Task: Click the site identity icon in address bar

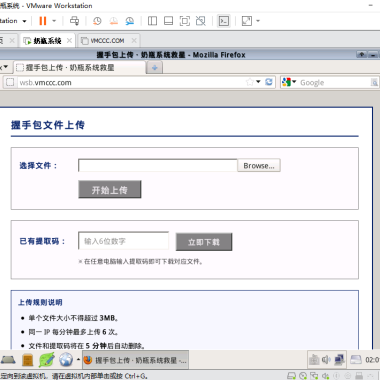Action: tap(10, 82)
